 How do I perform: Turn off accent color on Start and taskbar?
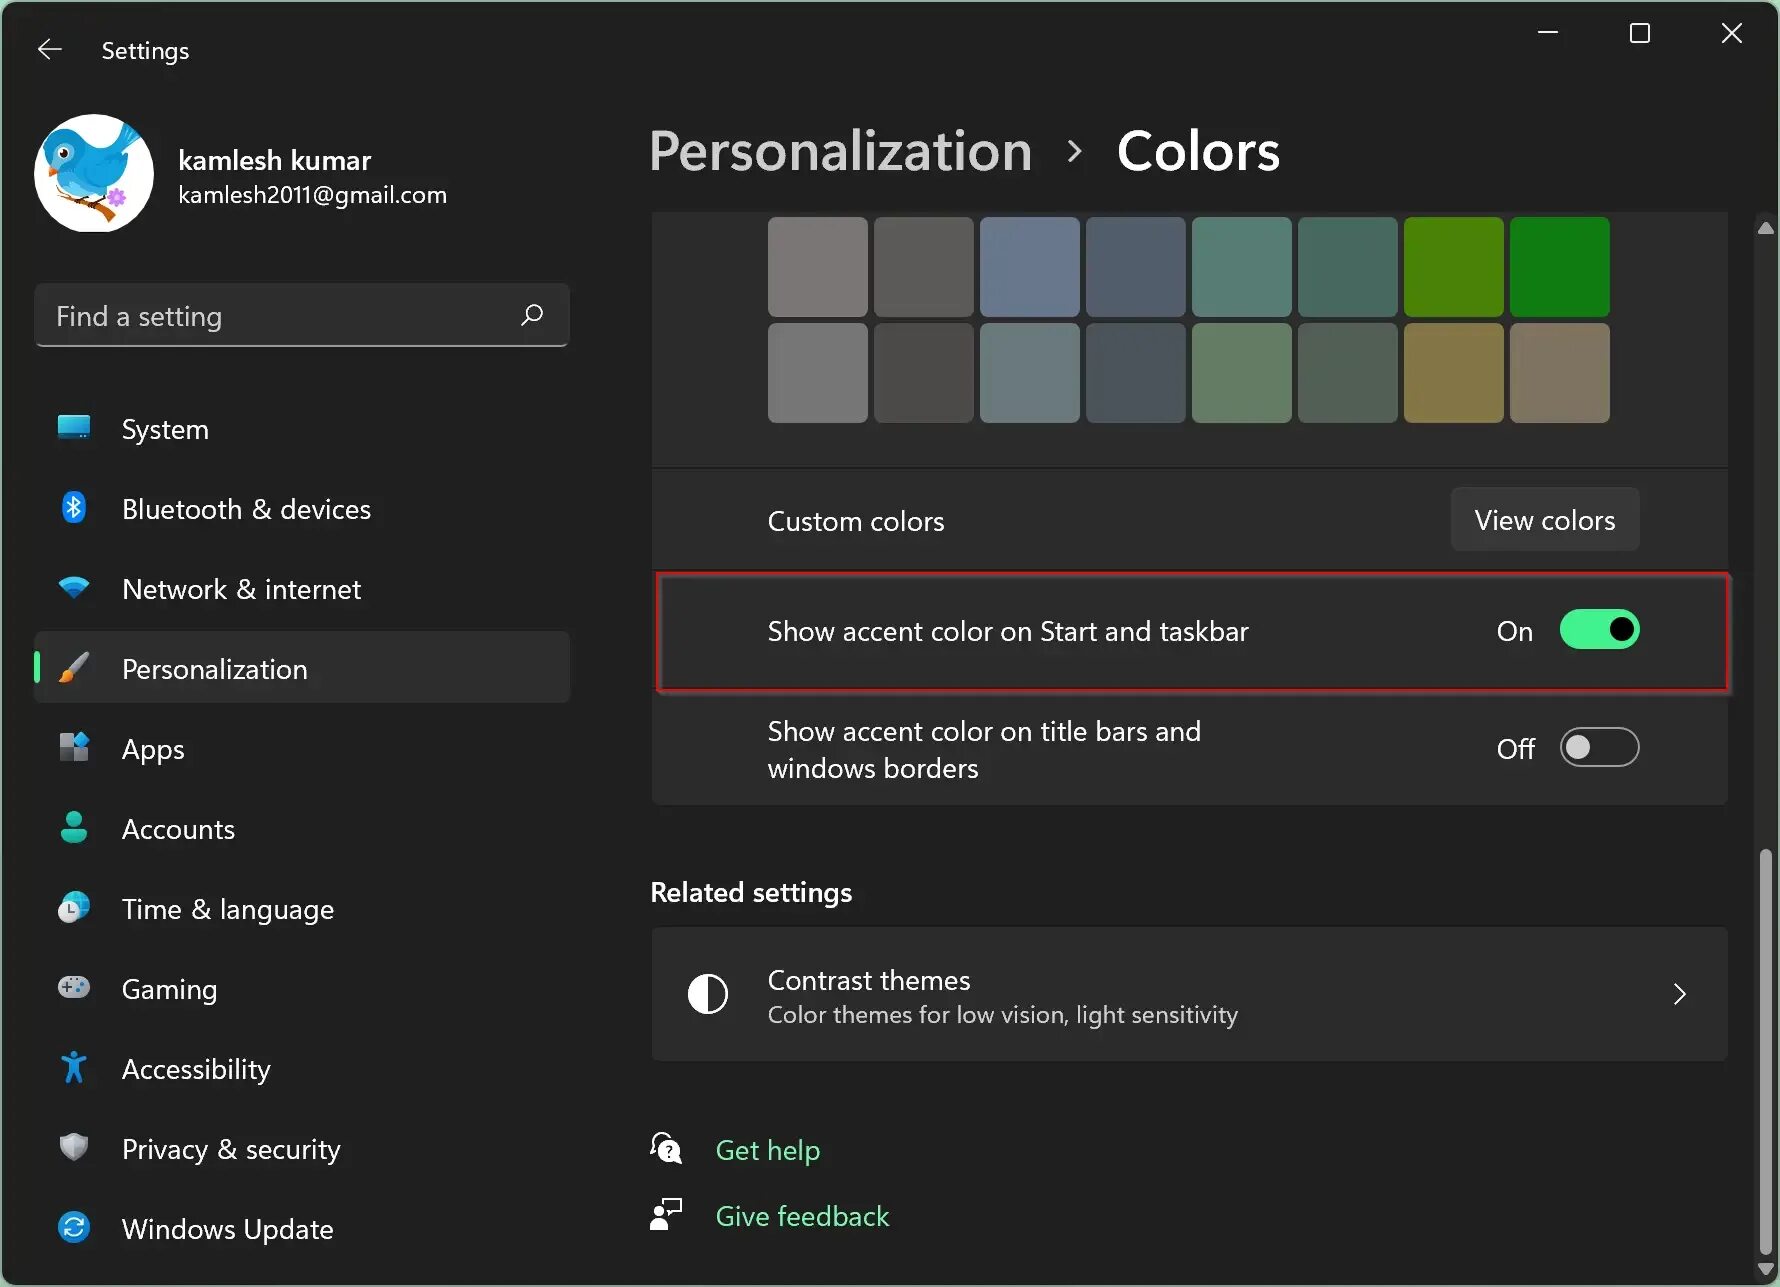coord(1599,630)
